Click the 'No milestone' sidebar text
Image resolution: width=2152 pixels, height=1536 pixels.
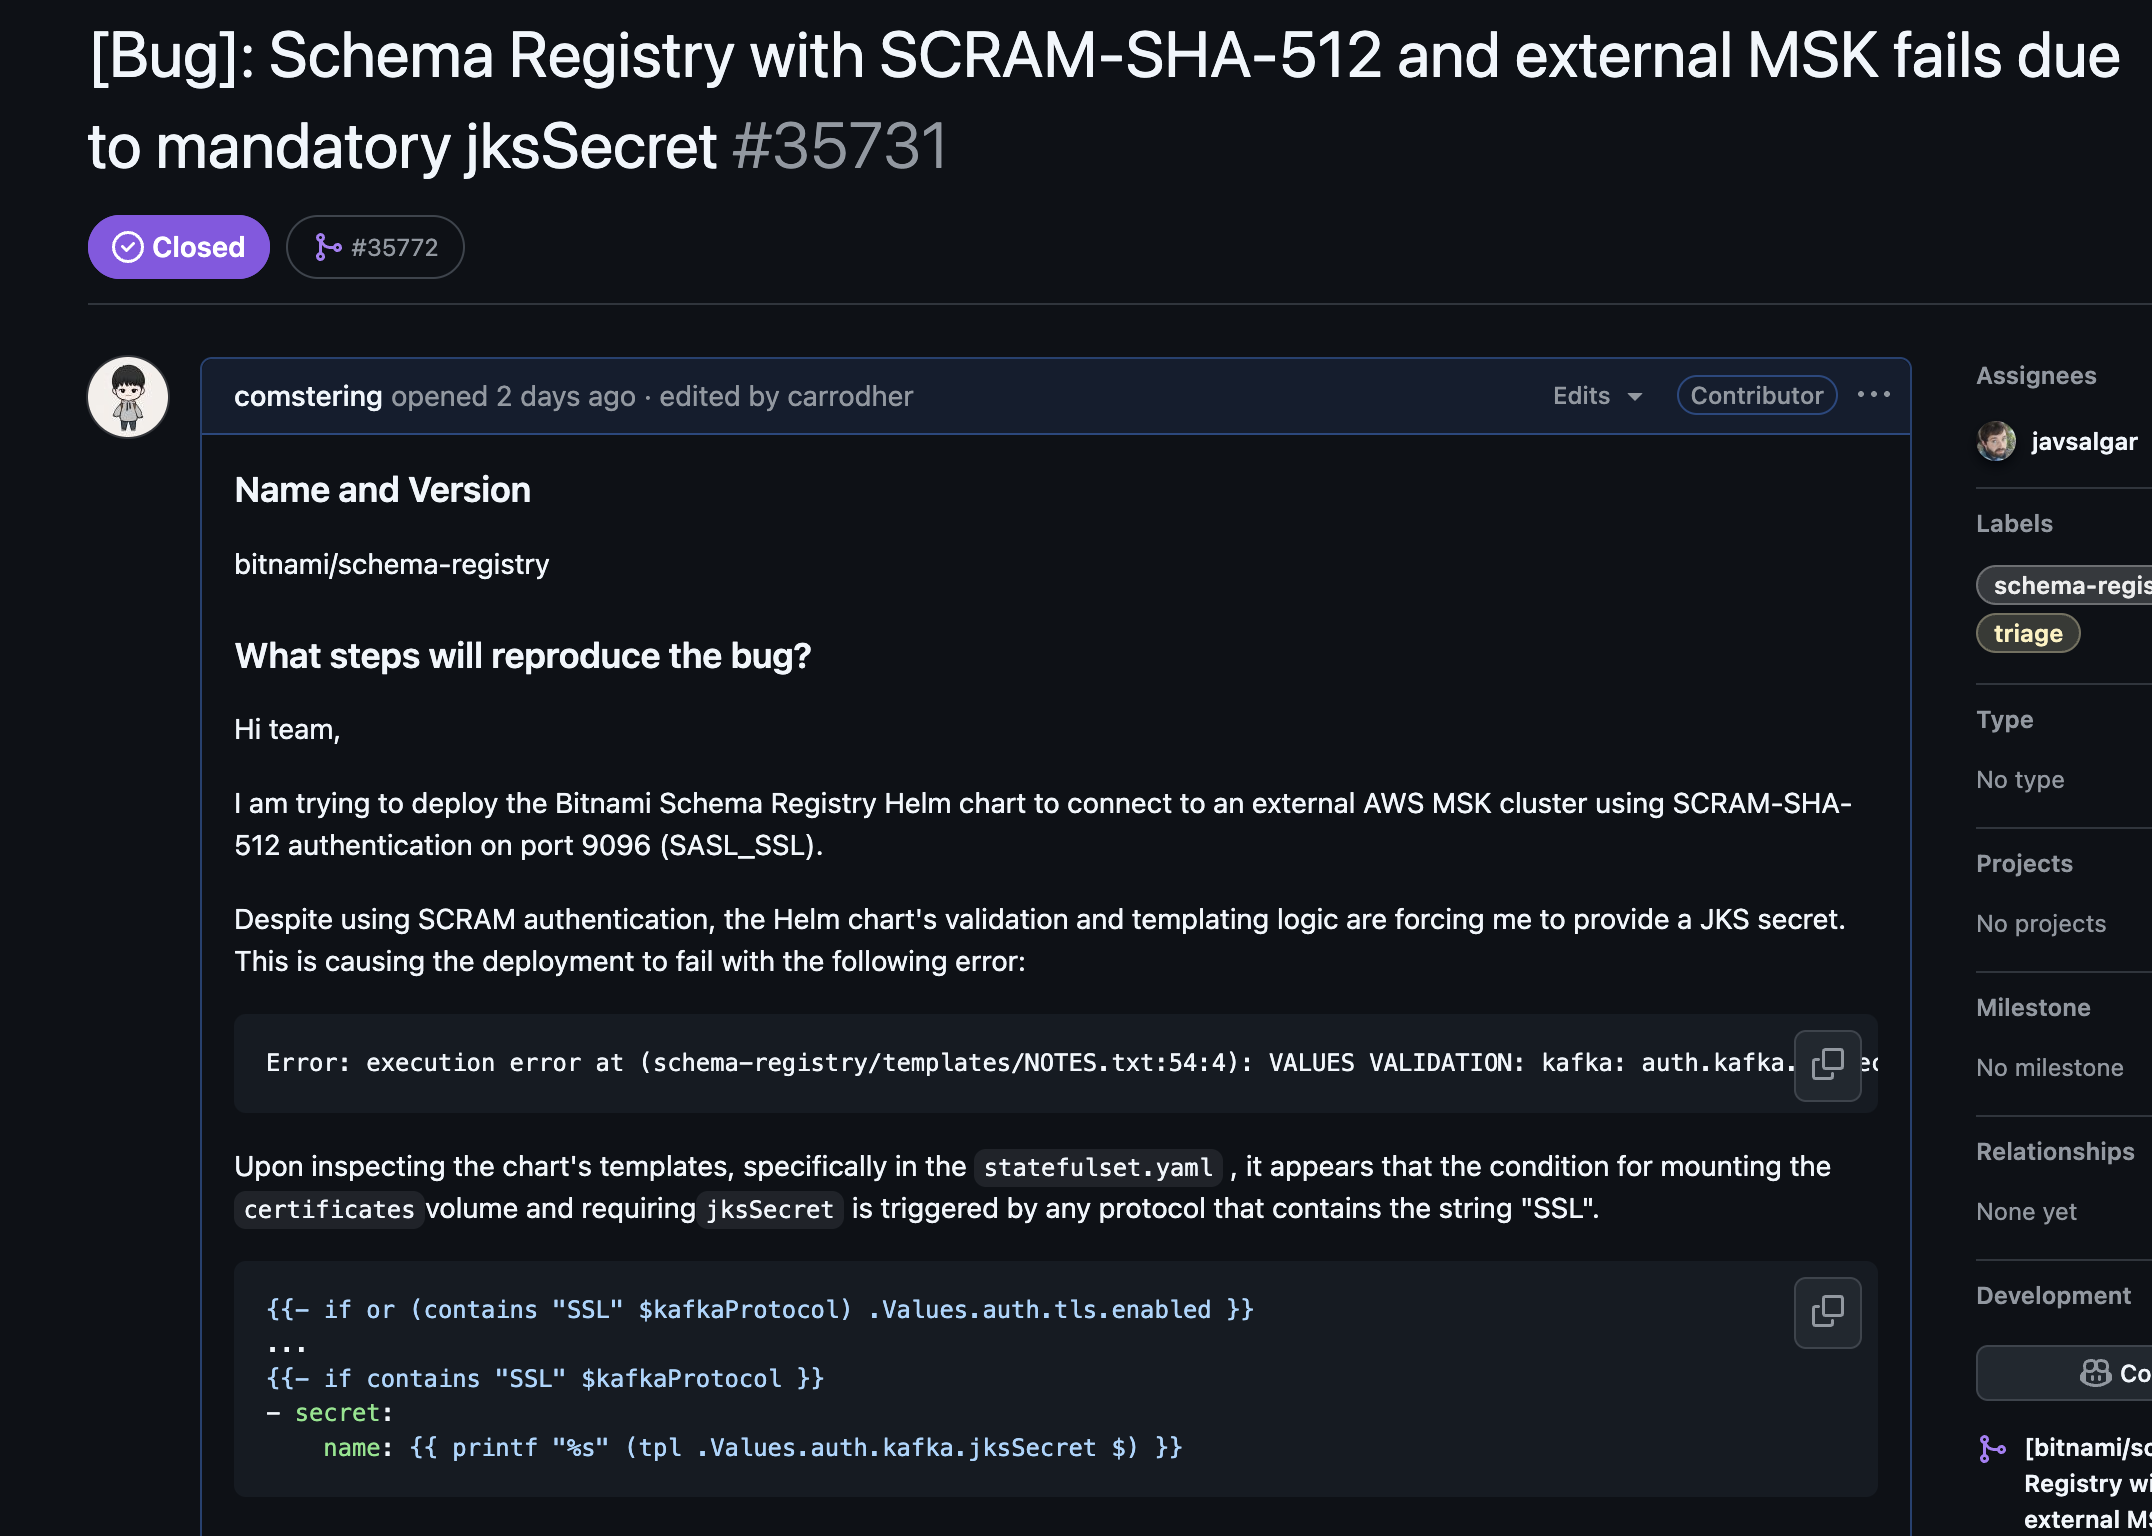(2050, 1067)
